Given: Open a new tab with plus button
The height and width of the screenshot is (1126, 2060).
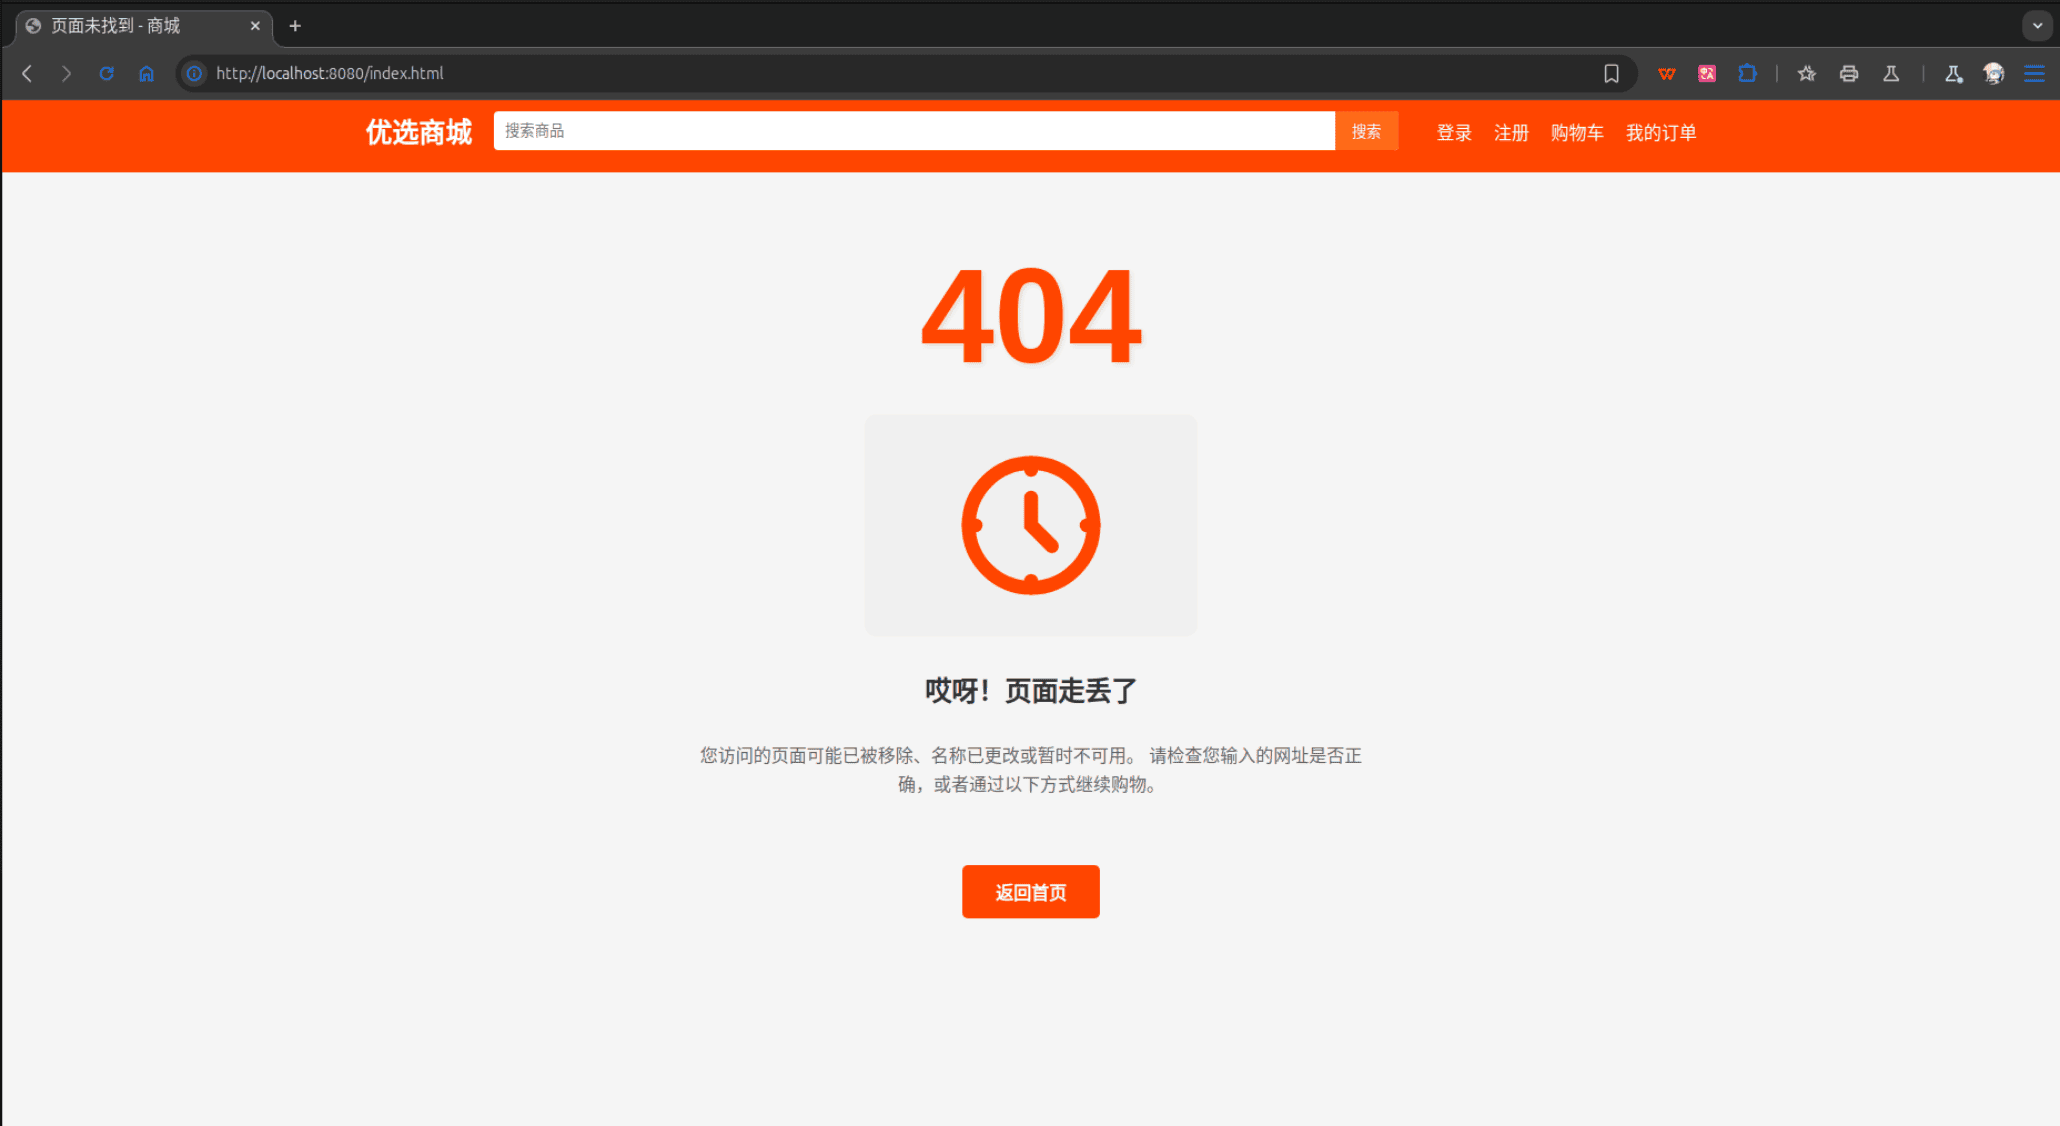Looking at the screenshot, I should click(295, 26).
